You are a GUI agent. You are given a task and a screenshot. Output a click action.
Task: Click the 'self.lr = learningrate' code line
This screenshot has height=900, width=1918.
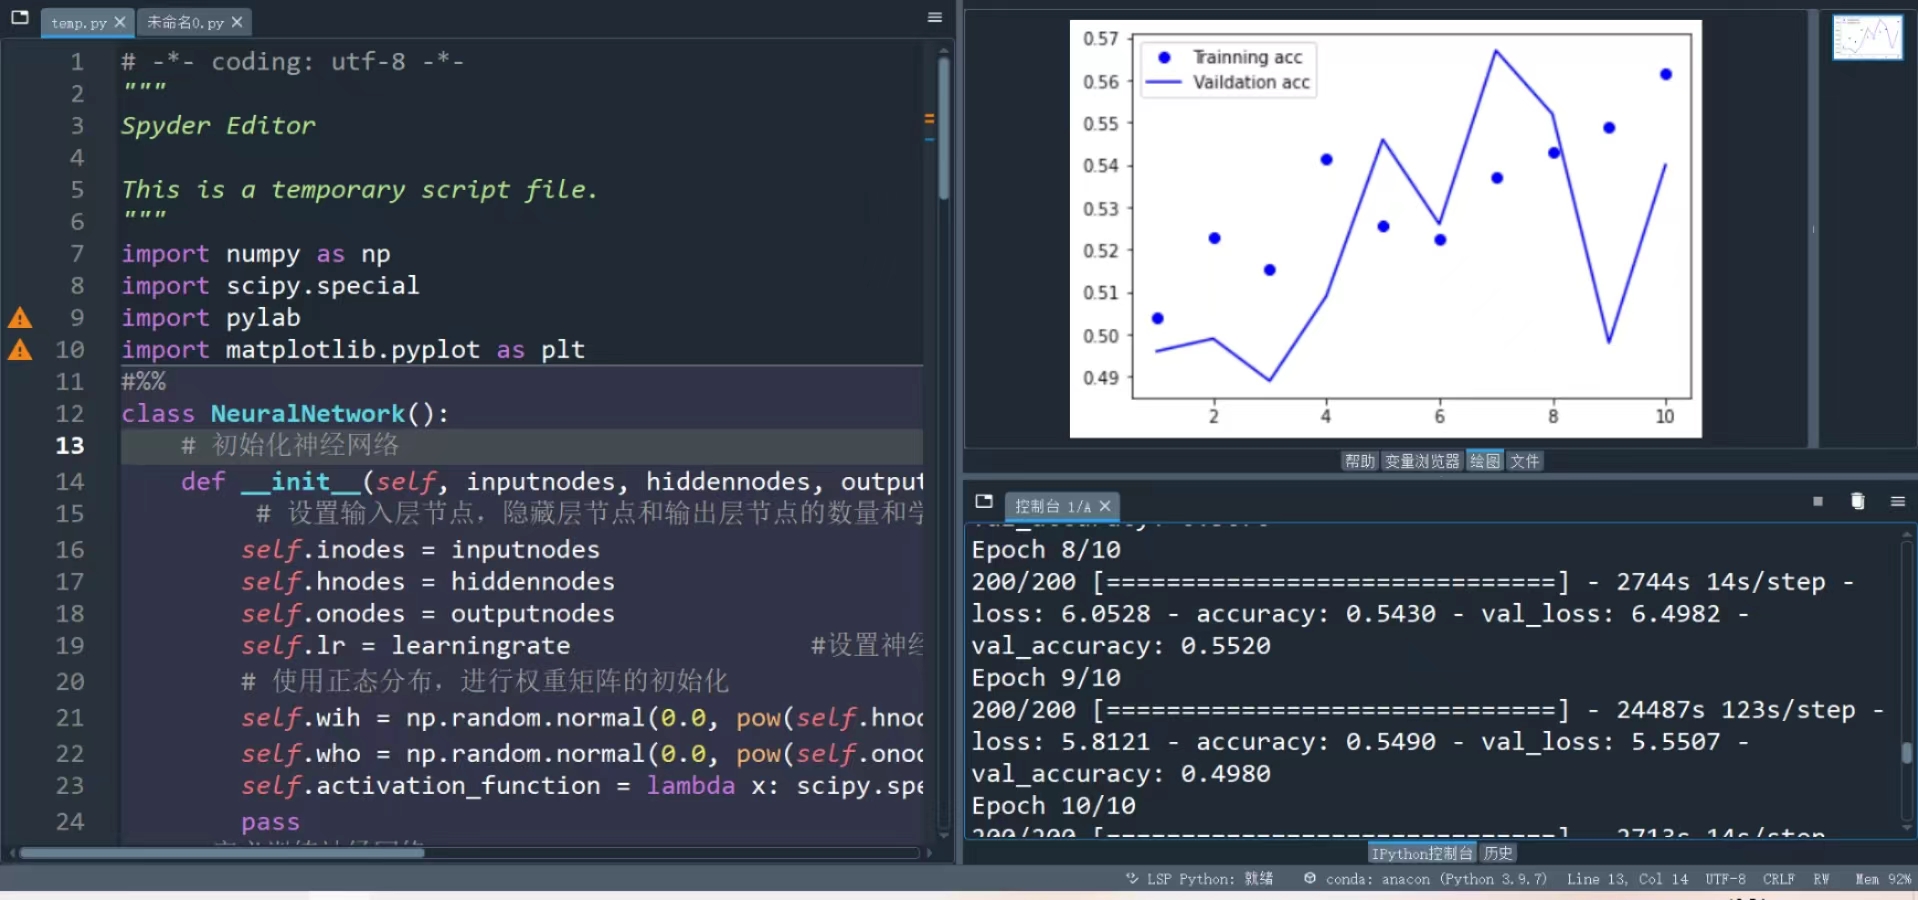405,646
